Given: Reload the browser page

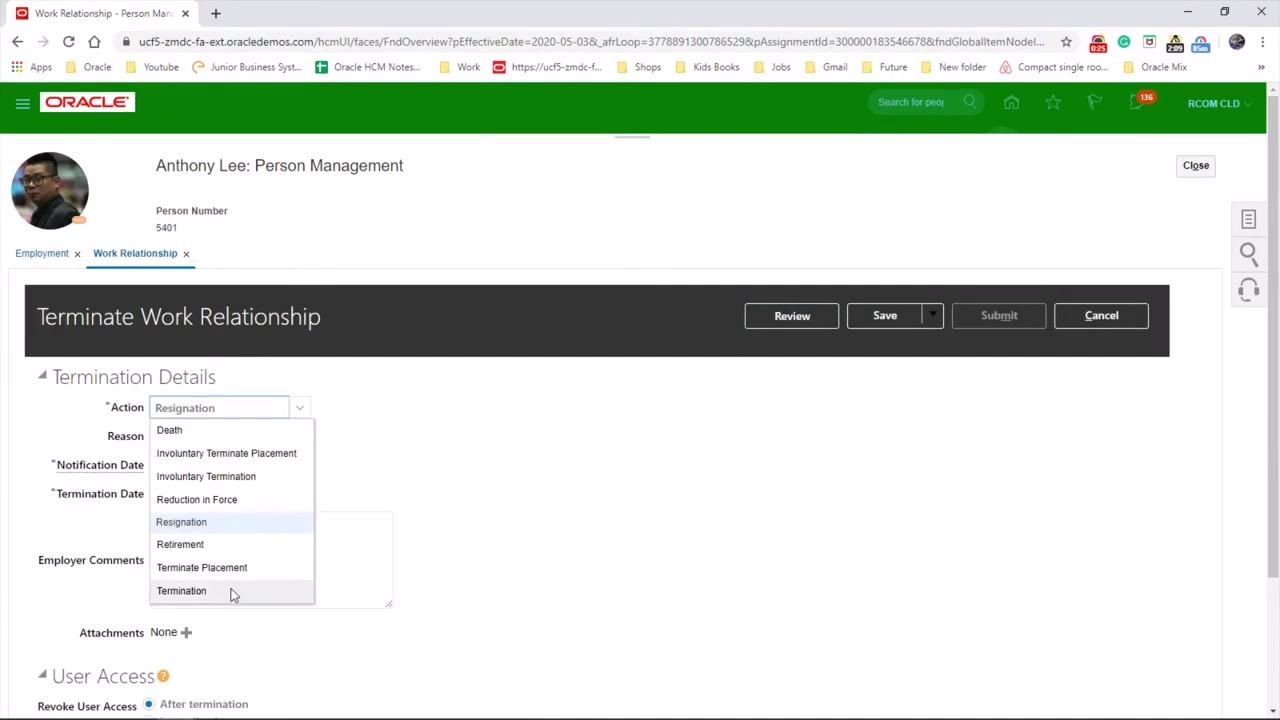Looking at the screenshot, I should [68, 42].
